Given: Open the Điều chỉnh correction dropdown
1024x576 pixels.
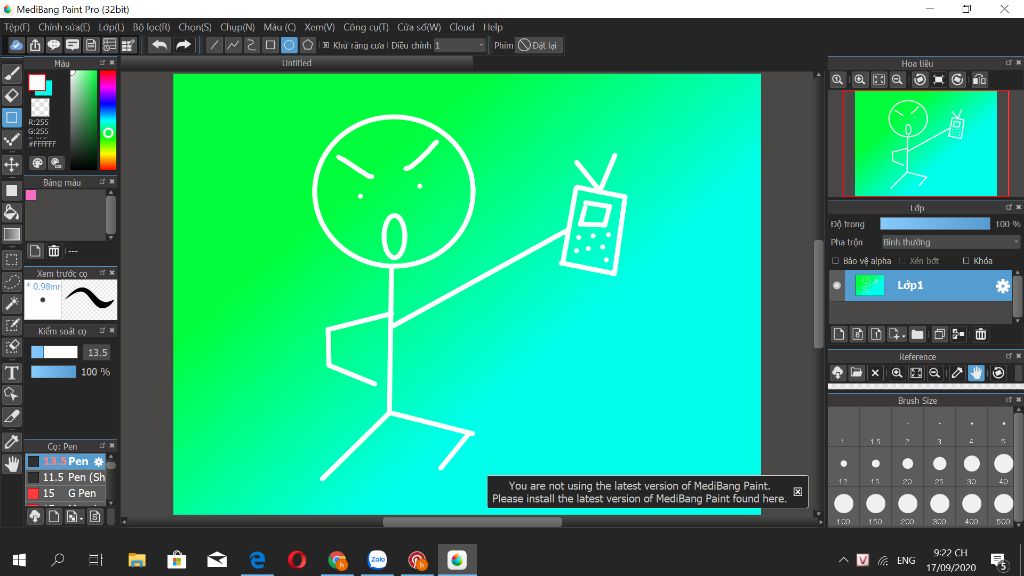Looking at the screenshot, I should 460,45.
